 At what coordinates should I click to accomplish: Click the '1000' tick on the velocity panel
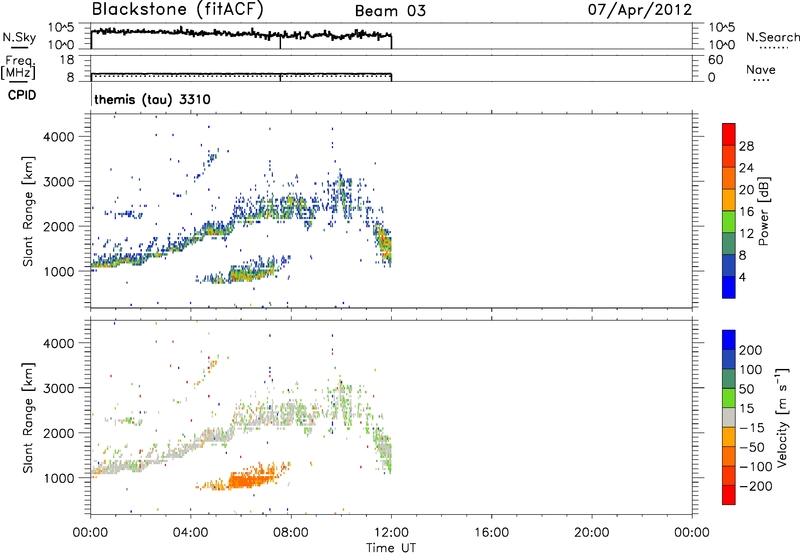click(x=59, y=478)
